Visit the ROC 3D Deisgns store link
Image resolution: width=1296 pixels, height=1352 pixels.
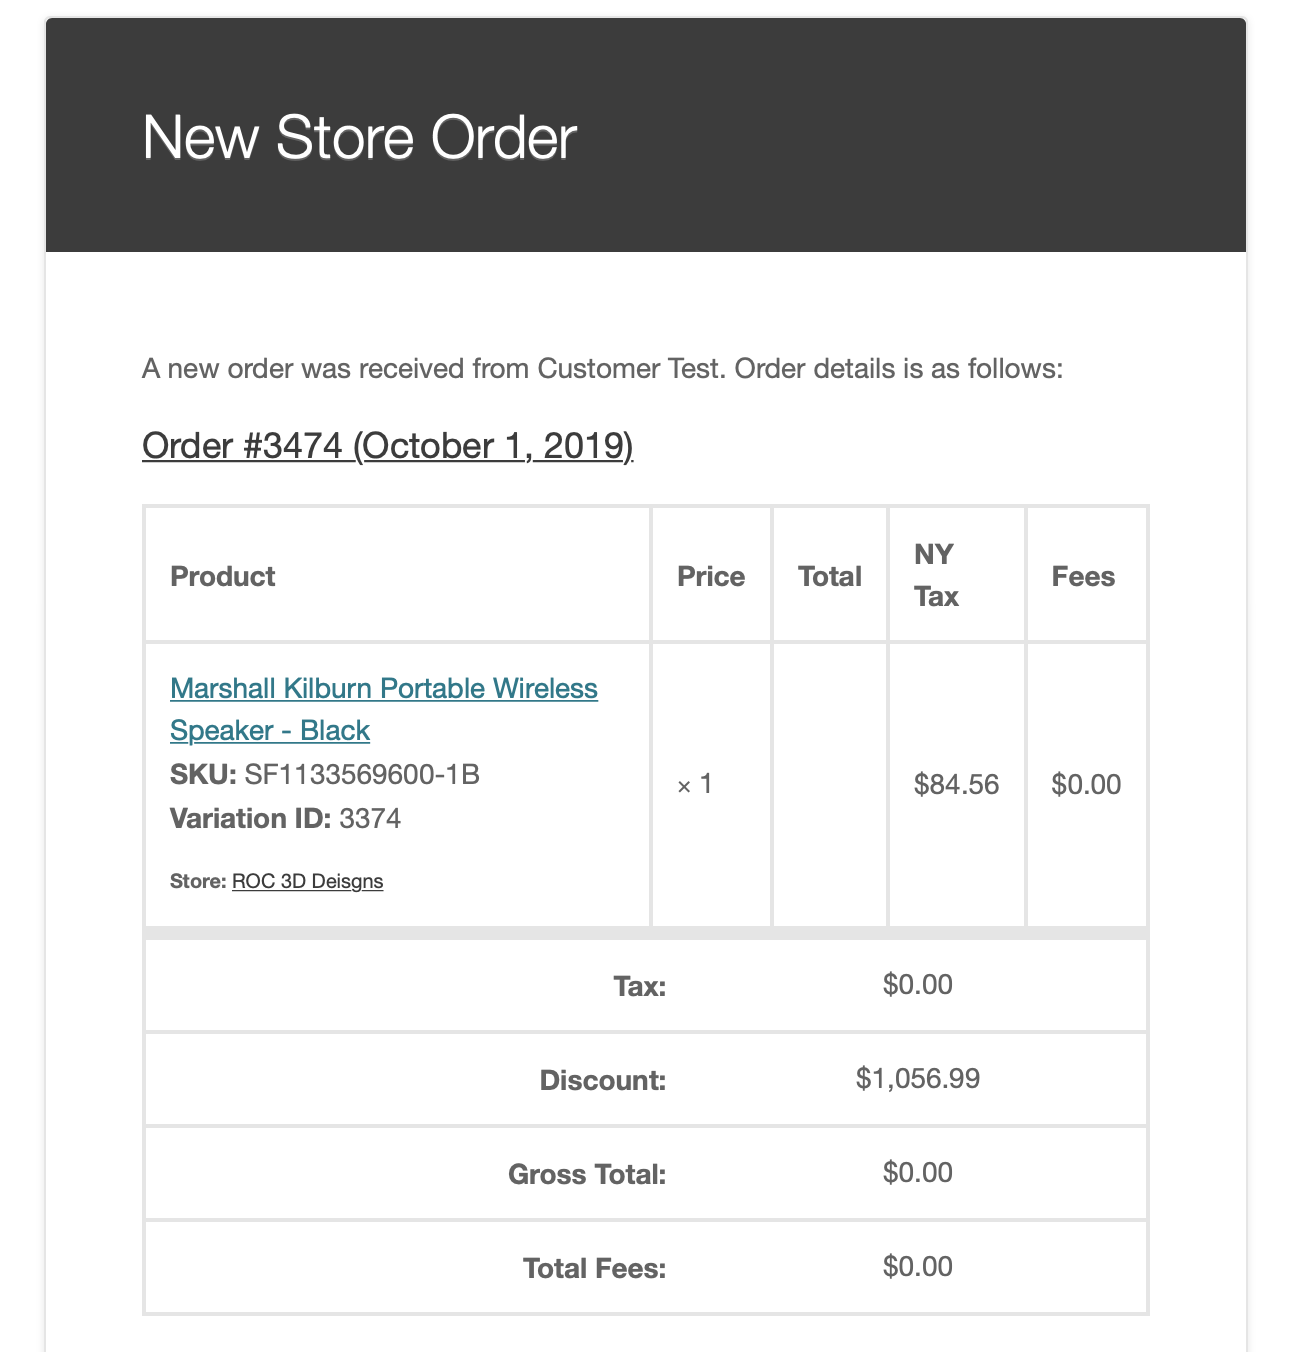point(307,881)
